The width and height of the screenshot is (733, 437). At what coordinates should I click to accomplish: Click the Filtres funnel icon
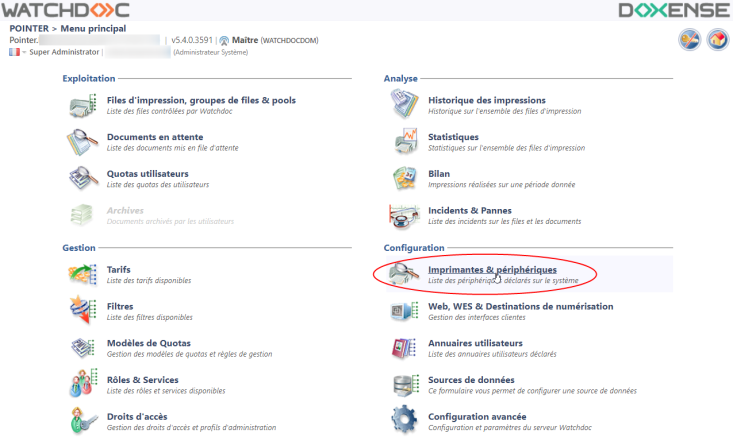(x=82, y=311)
